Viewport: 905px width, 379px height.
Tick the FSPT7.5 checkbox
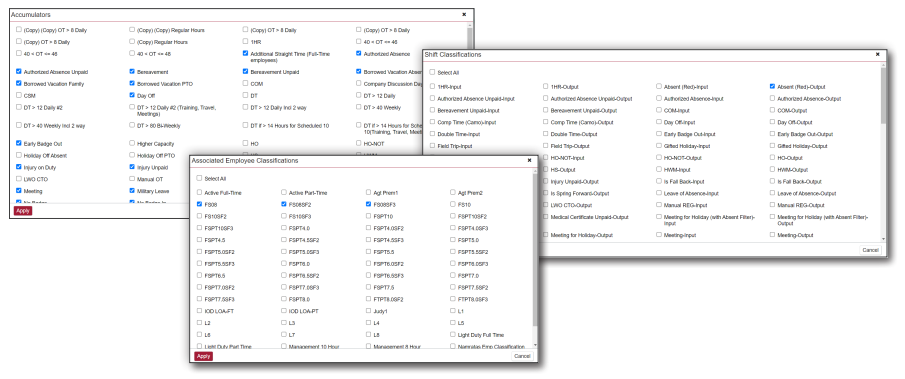[x=368, y=287]
